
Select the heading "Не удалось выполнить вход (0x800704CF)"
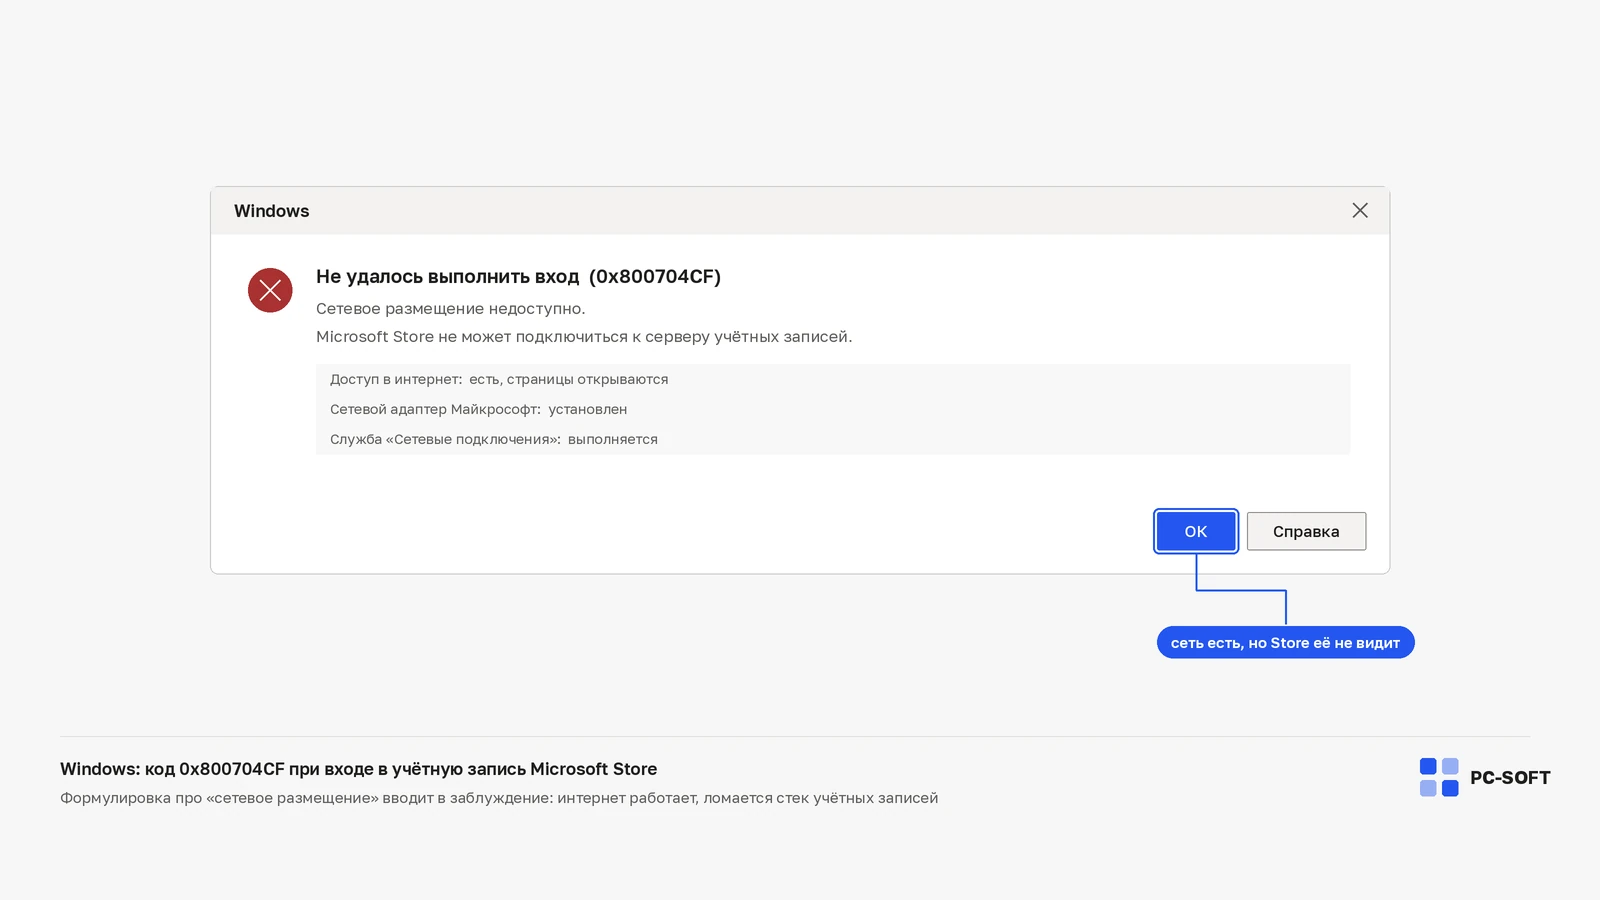pyautogui.click(x=518, y=277)
